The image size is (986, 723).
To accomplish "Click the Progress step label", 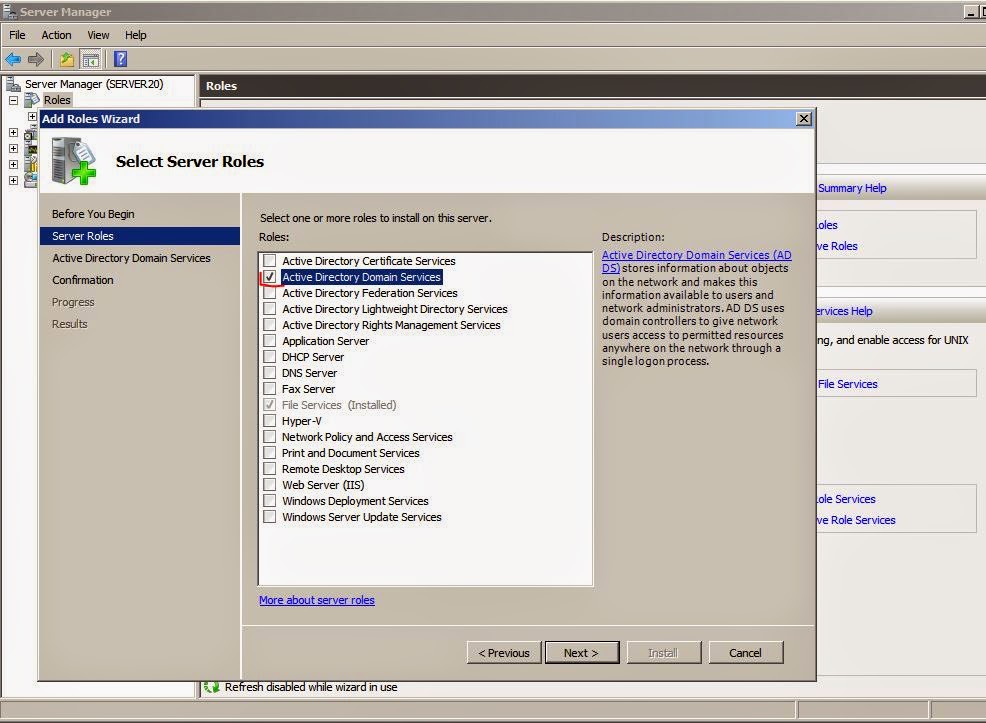I will [73, 302].
